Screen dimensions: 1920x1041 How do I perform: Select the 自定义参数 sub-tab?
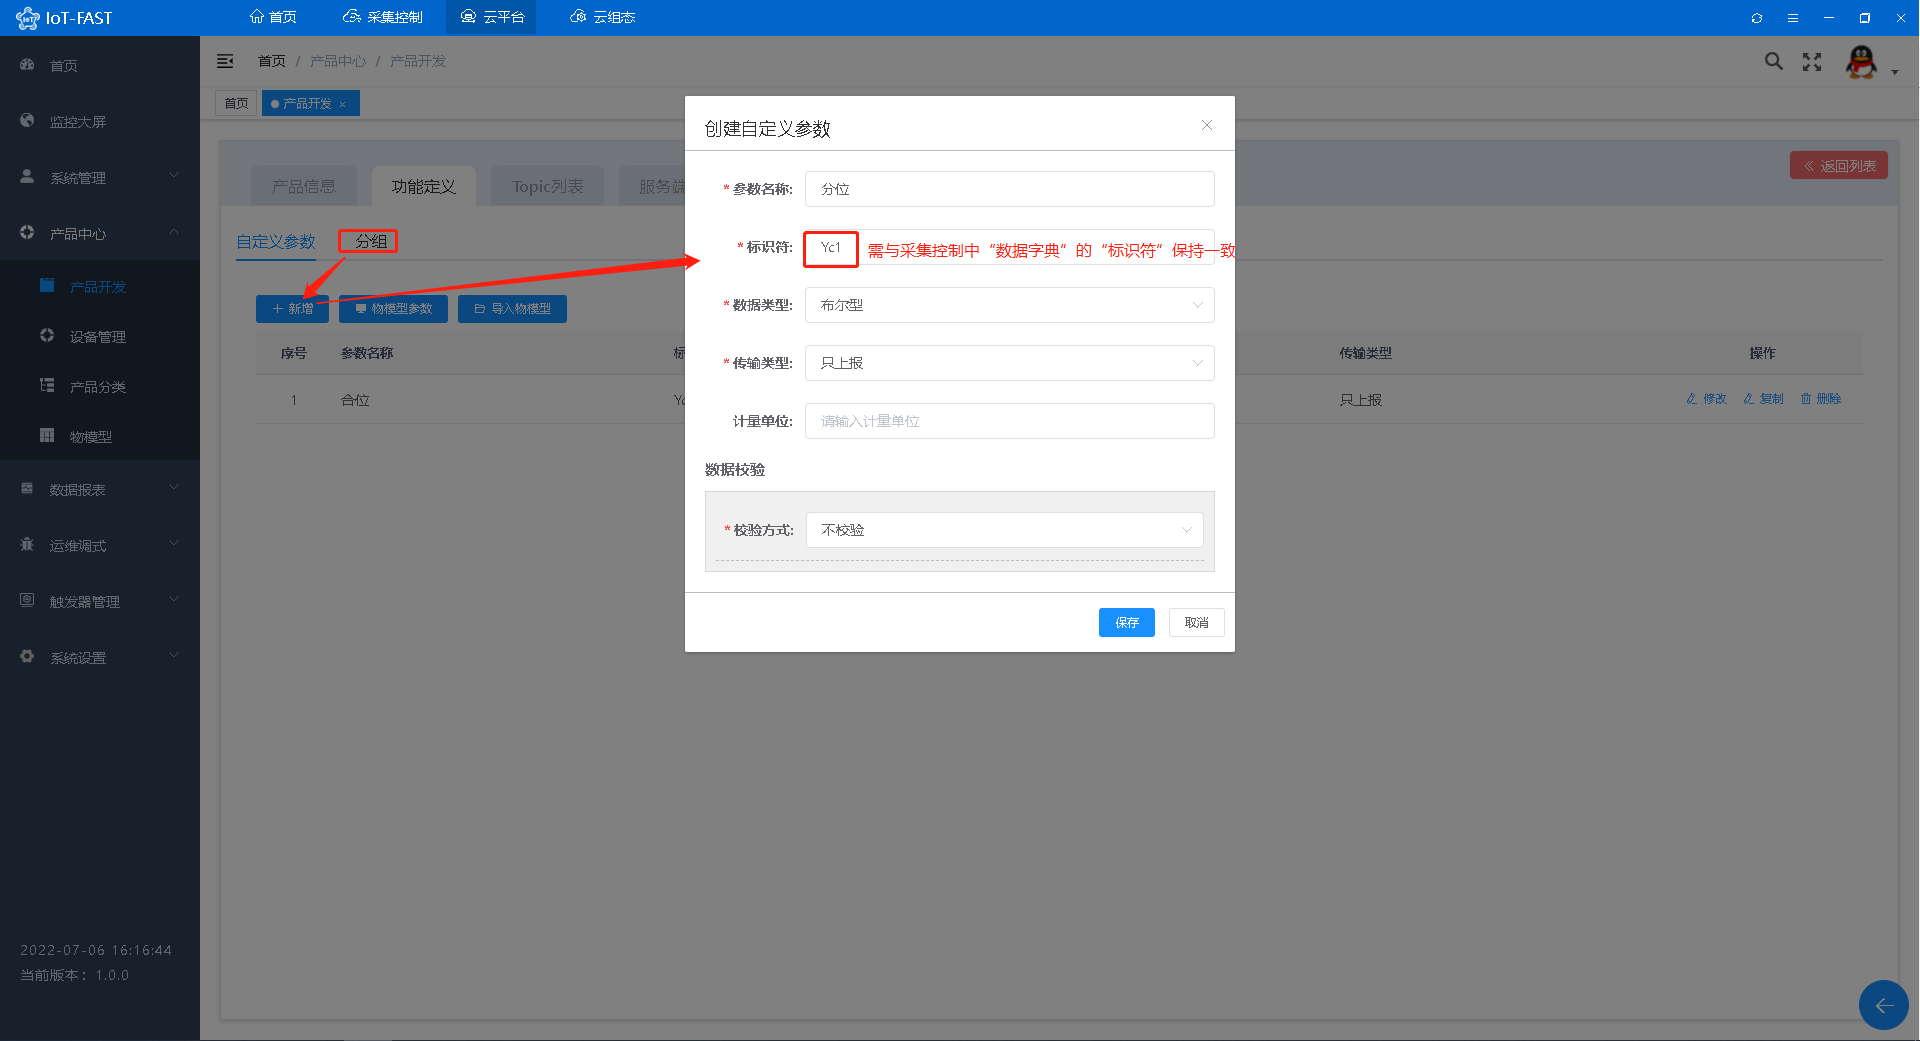[x=276, y=242]
